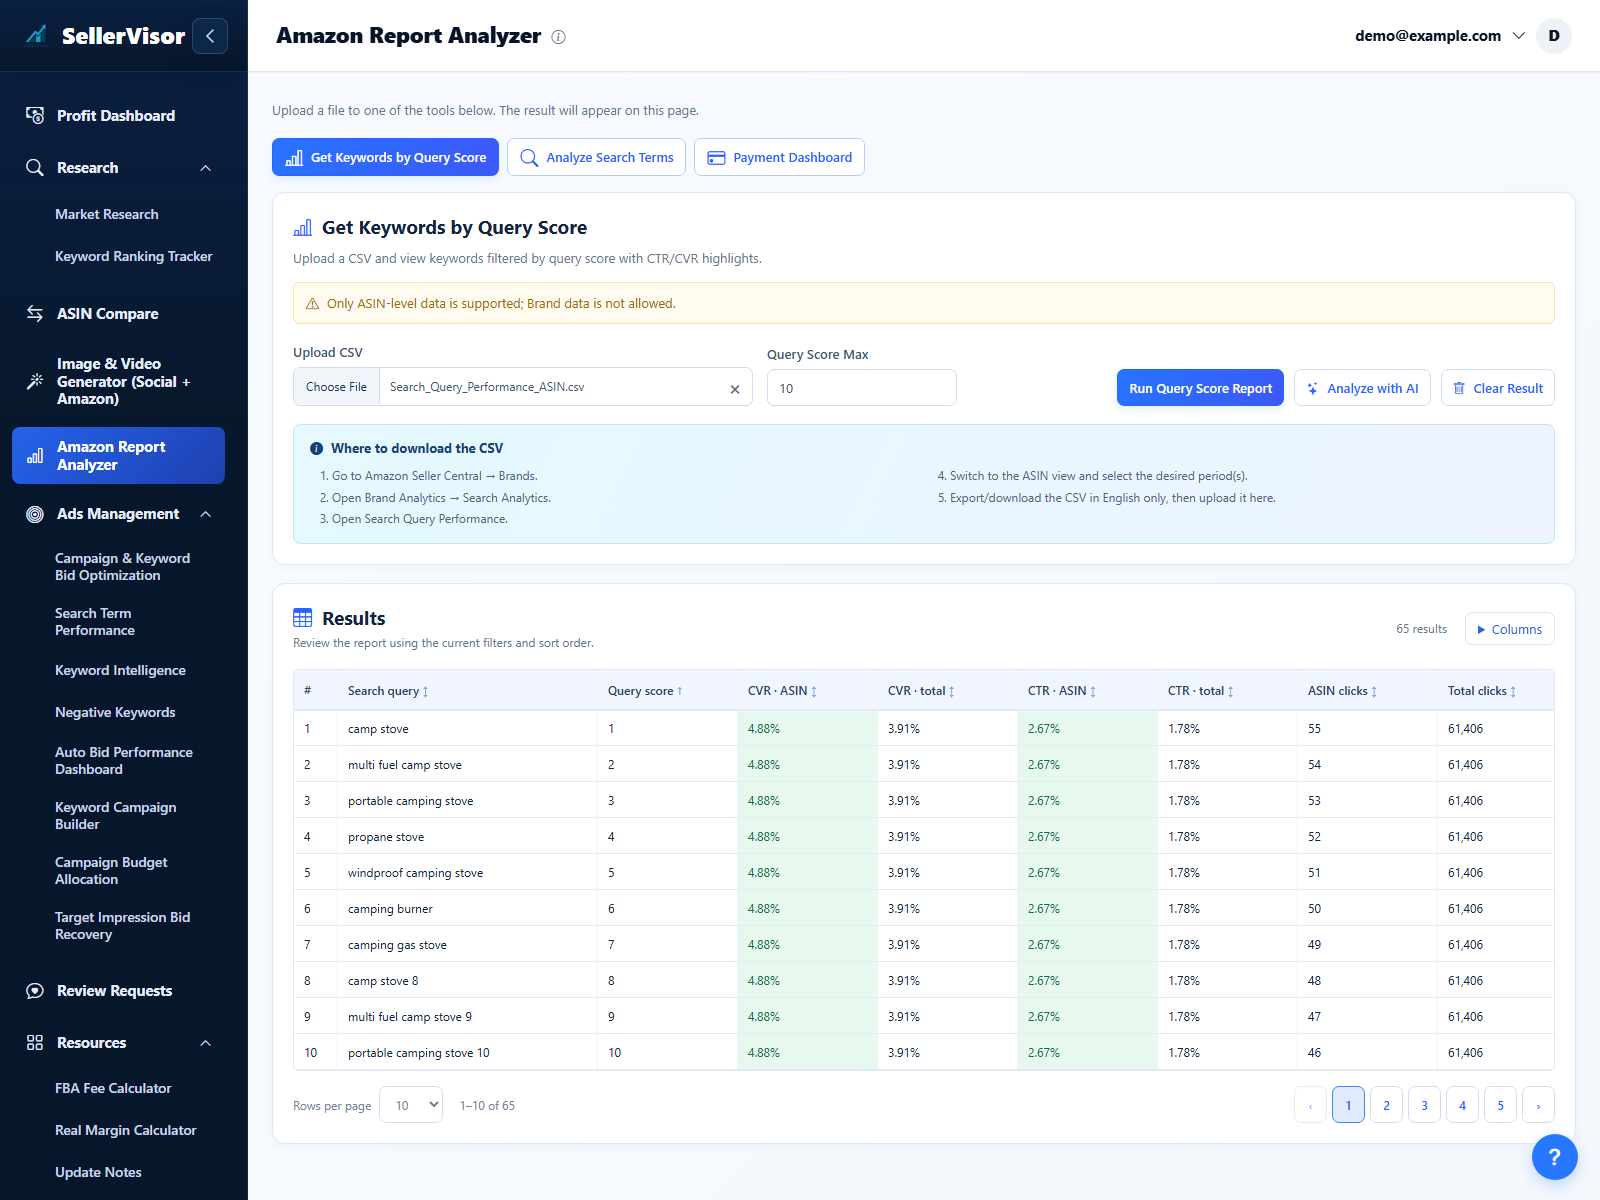The height and width of the screenshot is (1200, 1600).
Task: Click the SellerVisor logo icon
Action: [36, 36]
